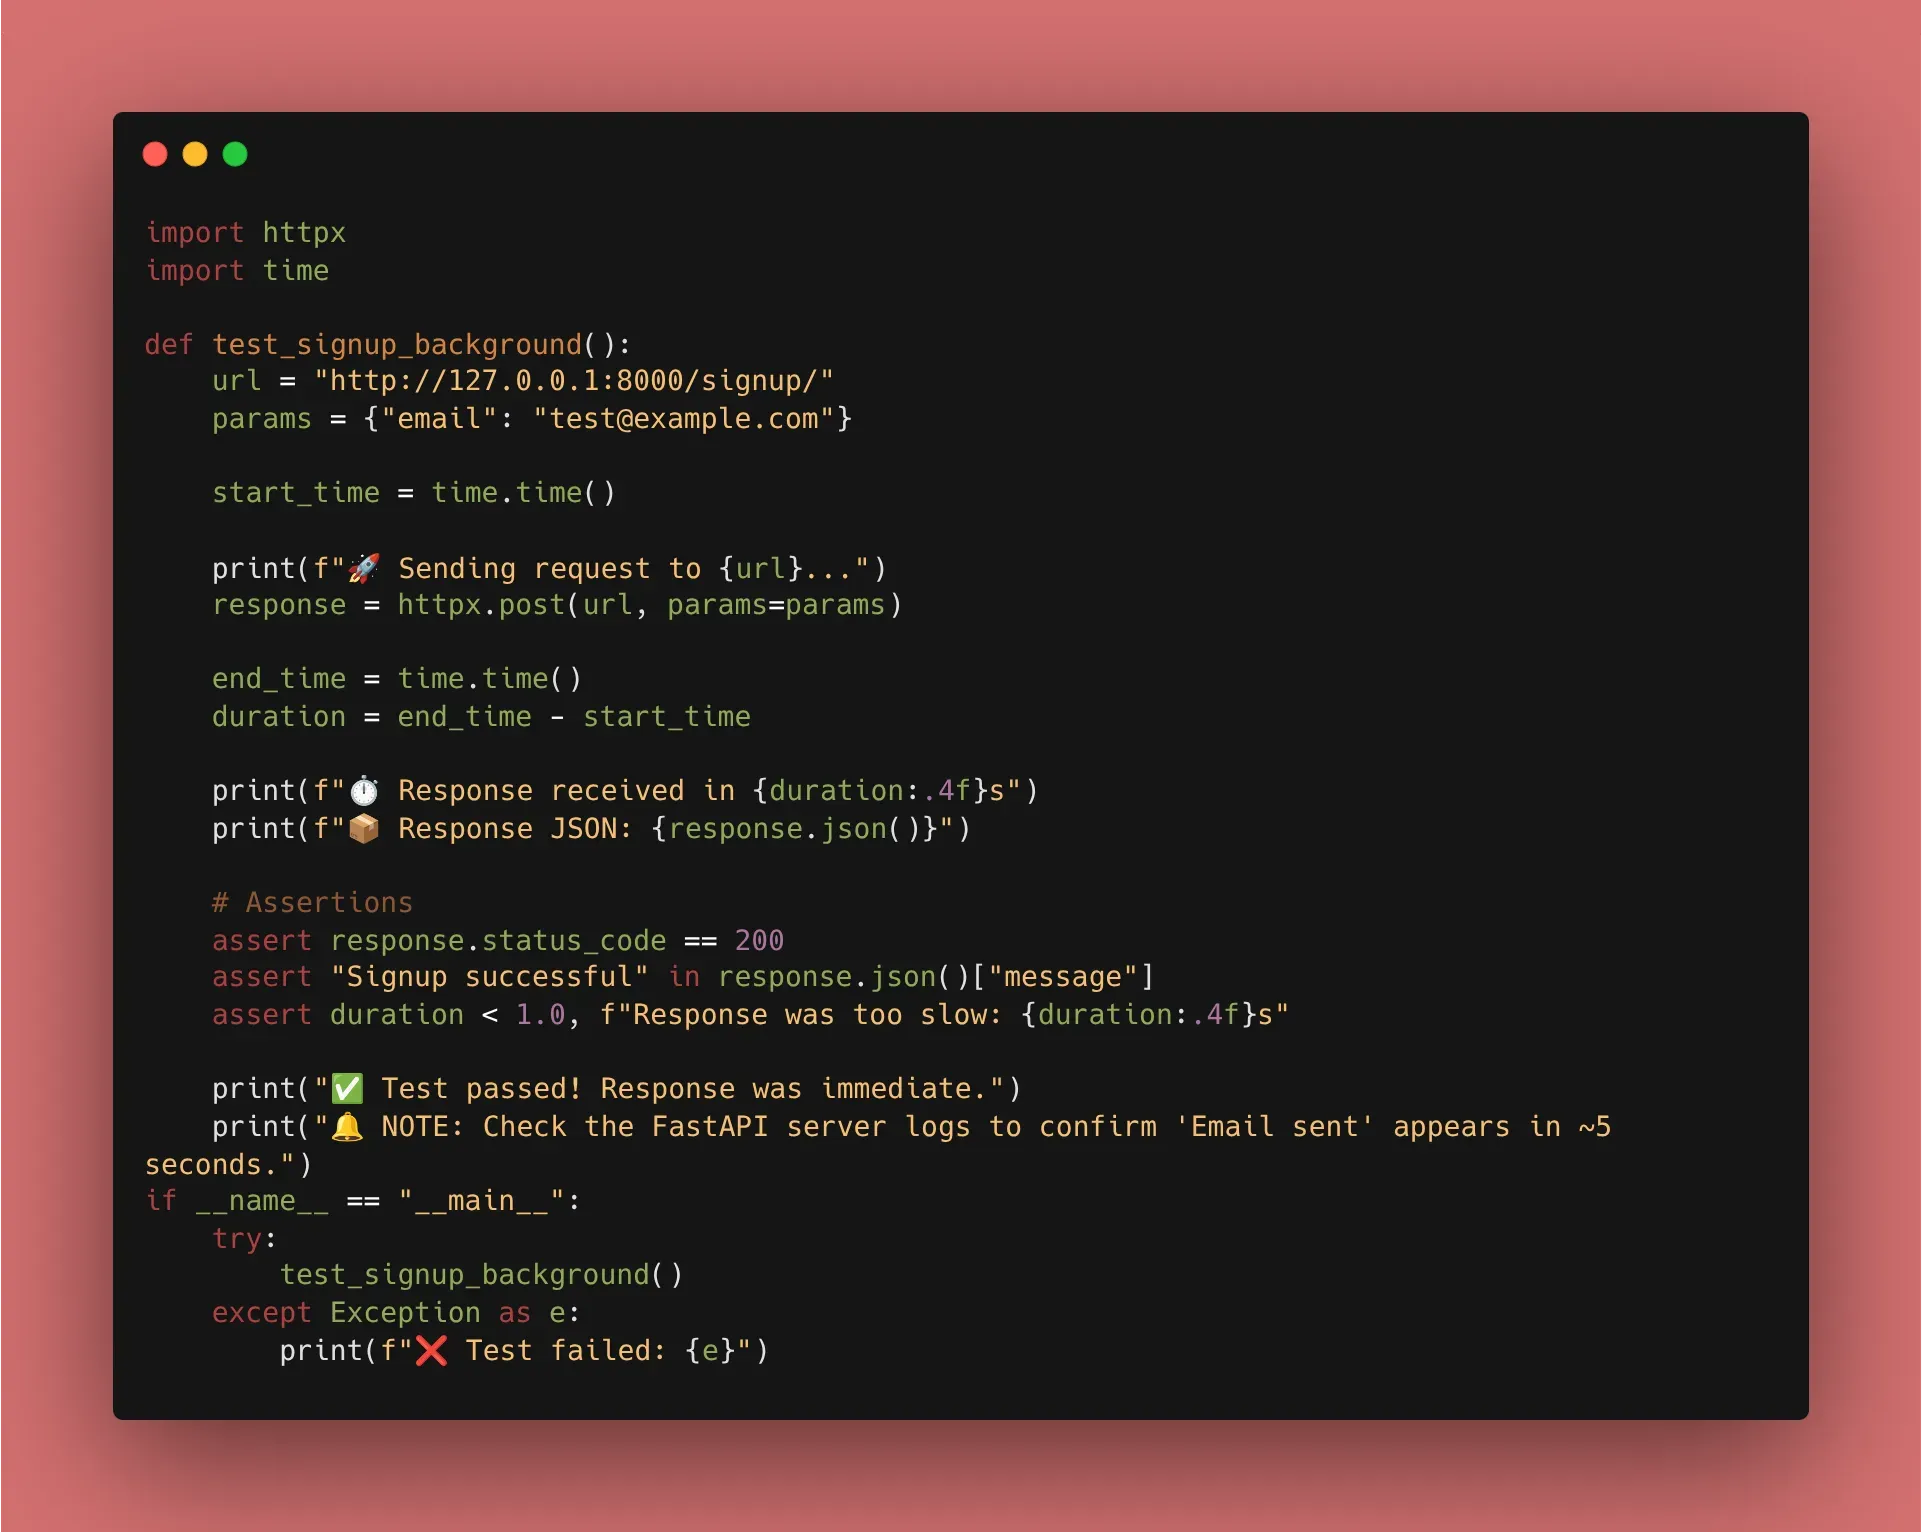Click the red cross emoji before Test failed
The width and height of the screenshot is (1922, 1532).
click(x=431, y=1351)
